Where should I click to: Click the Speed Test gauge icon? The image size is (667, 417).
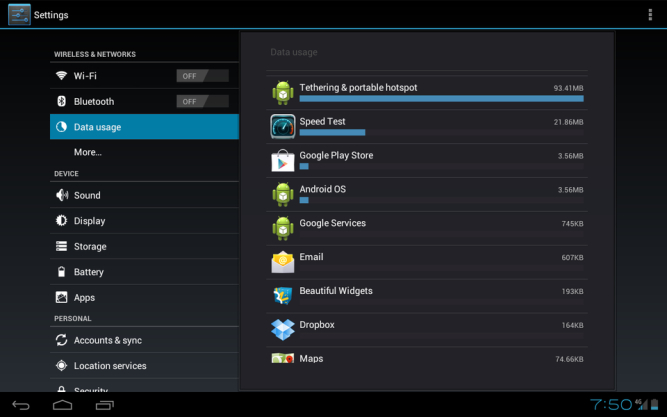click(x=283, y=126)
